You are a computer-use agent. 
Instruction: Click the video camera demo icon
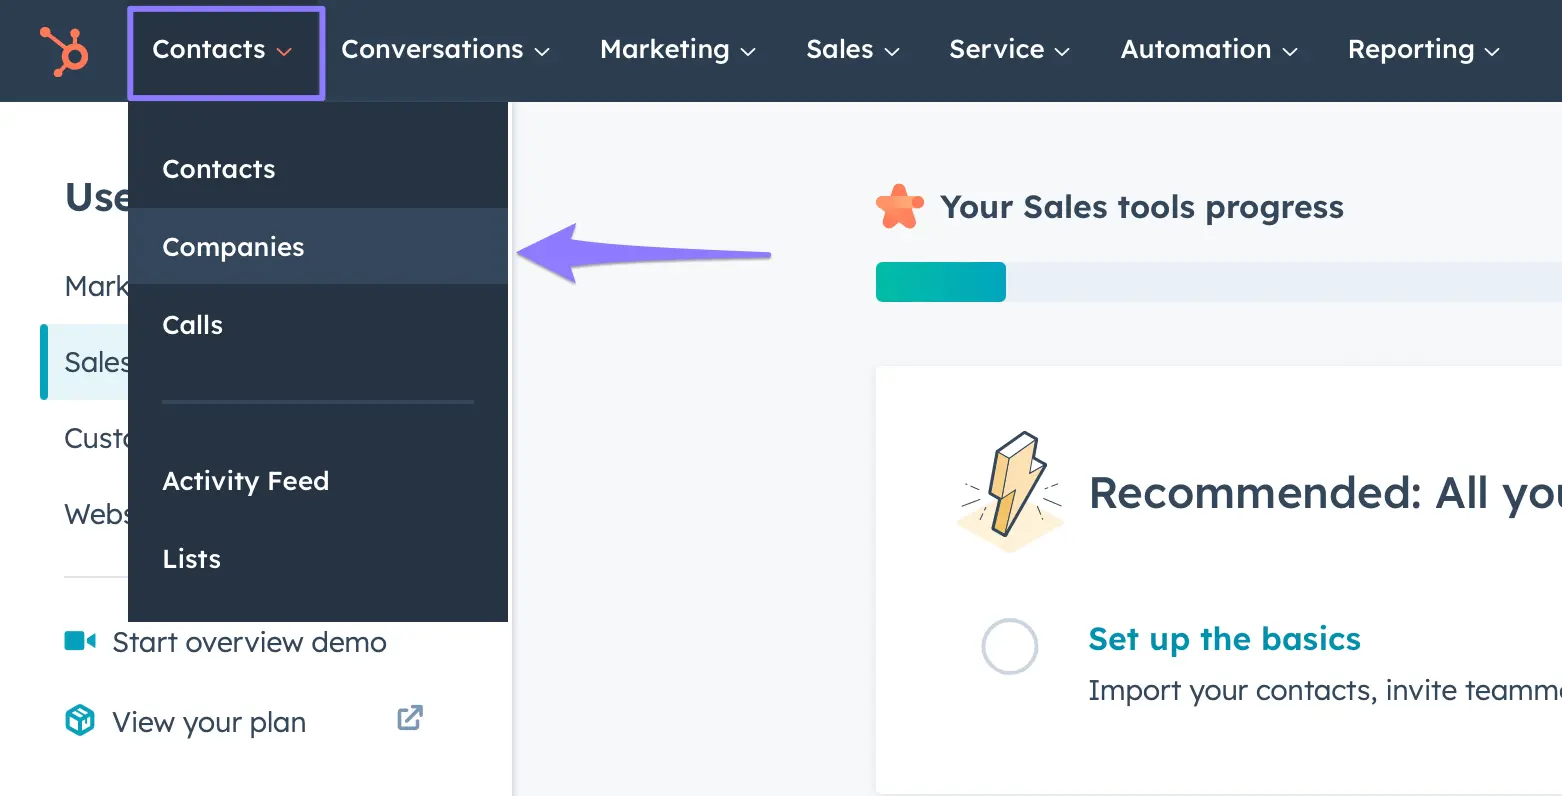click(x=80, y=641)
